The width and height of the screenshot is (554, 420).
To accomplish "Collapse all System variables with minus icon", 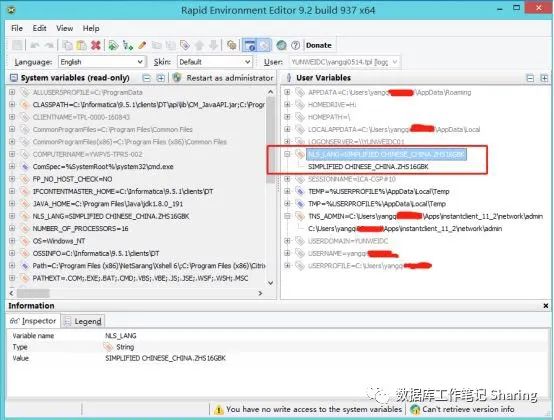I will [146, 78].
